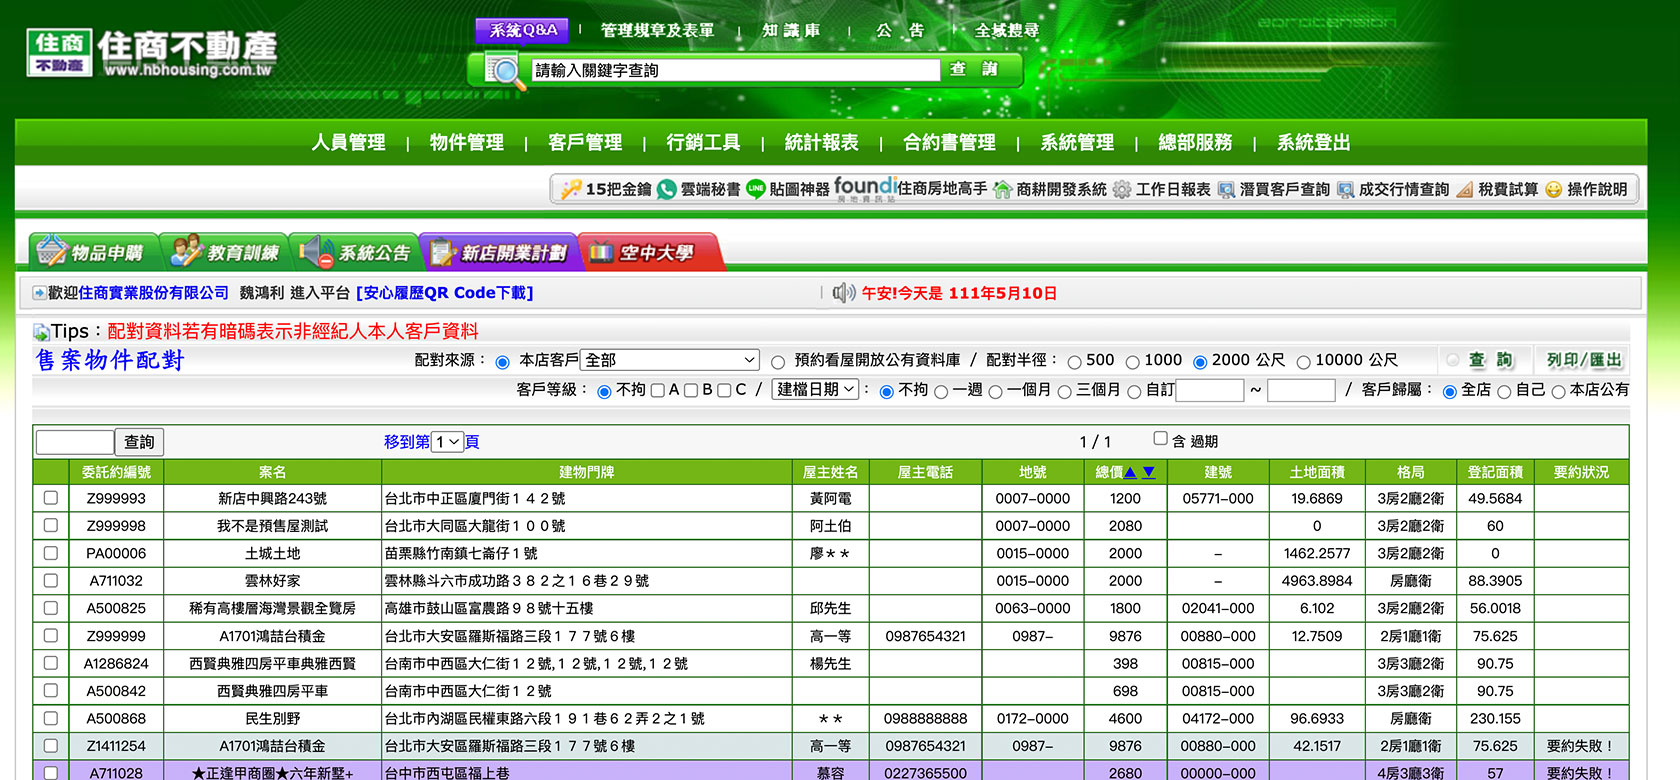Open the 貼圖神器 LINE sticker tool
The image size is (1680, 780).
point(788,189)
